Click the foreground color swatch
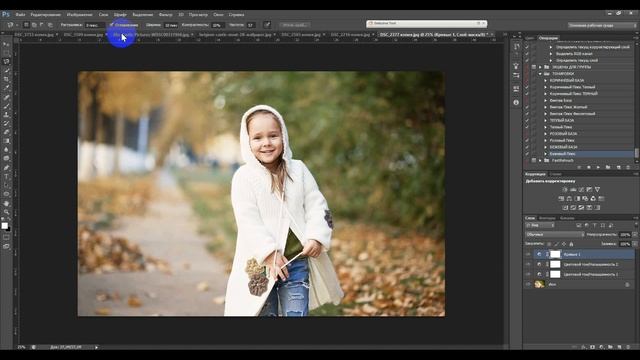 4,225
